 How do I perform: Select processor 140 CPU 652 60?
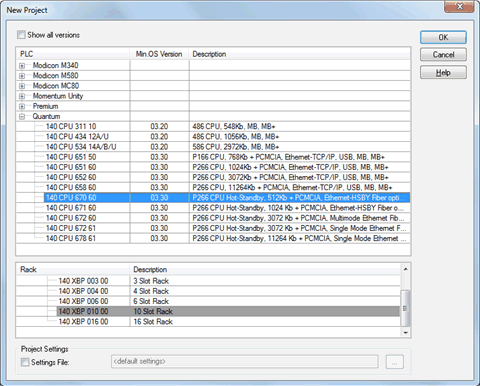[x=71, y=177]
